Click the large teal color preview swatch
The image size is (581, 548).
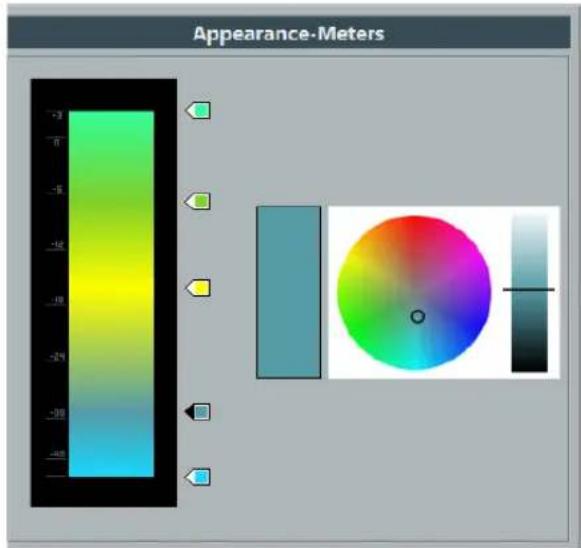289,292
